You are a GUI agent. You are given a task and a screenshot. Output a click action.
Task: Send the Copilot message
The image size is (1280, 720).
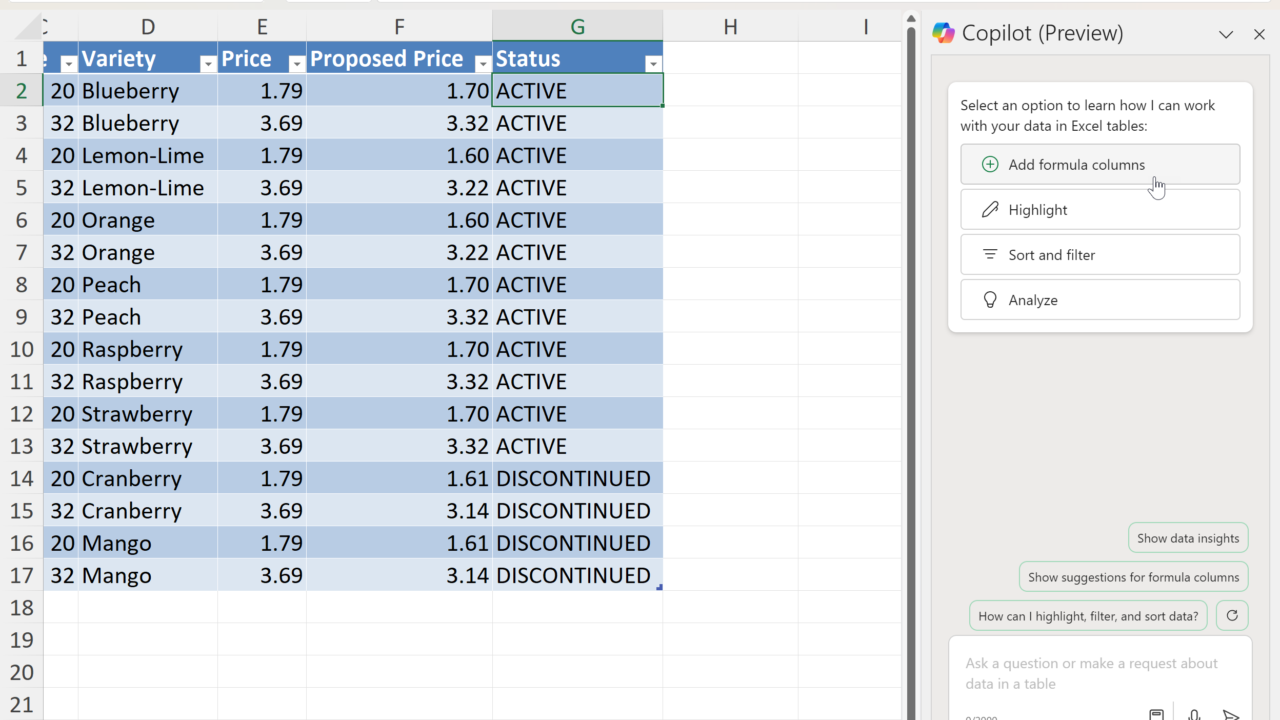[x=1231, y=714]
